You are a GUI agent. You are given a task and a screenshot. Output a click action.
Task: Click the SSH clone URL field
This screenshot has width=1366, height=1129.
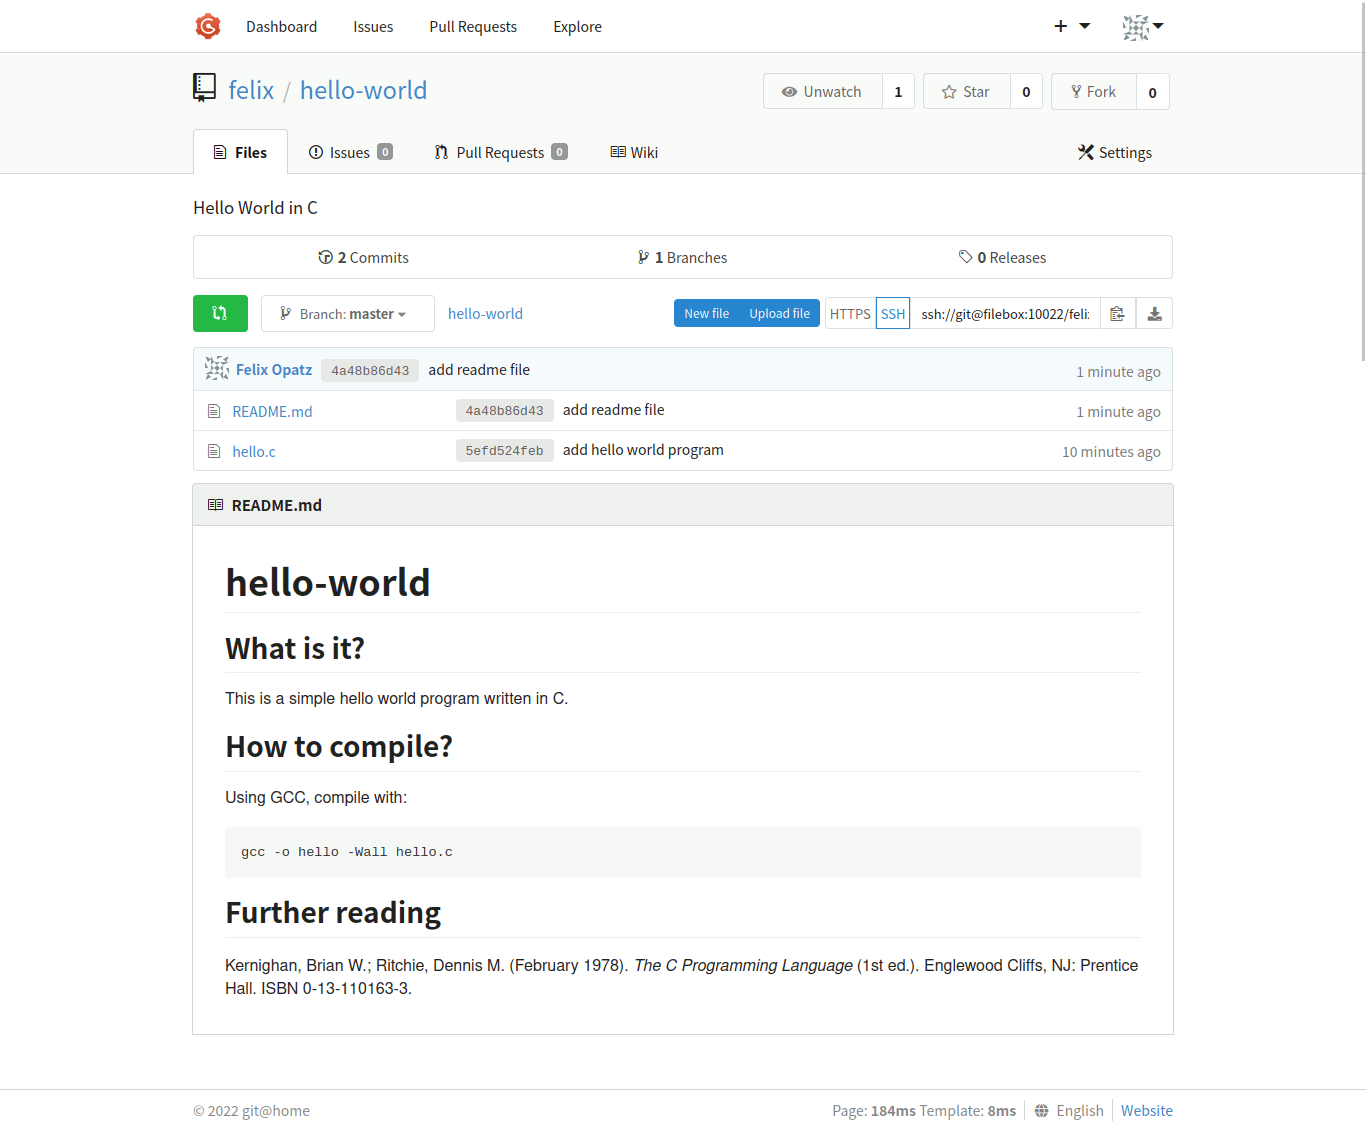coord(1004,314)
